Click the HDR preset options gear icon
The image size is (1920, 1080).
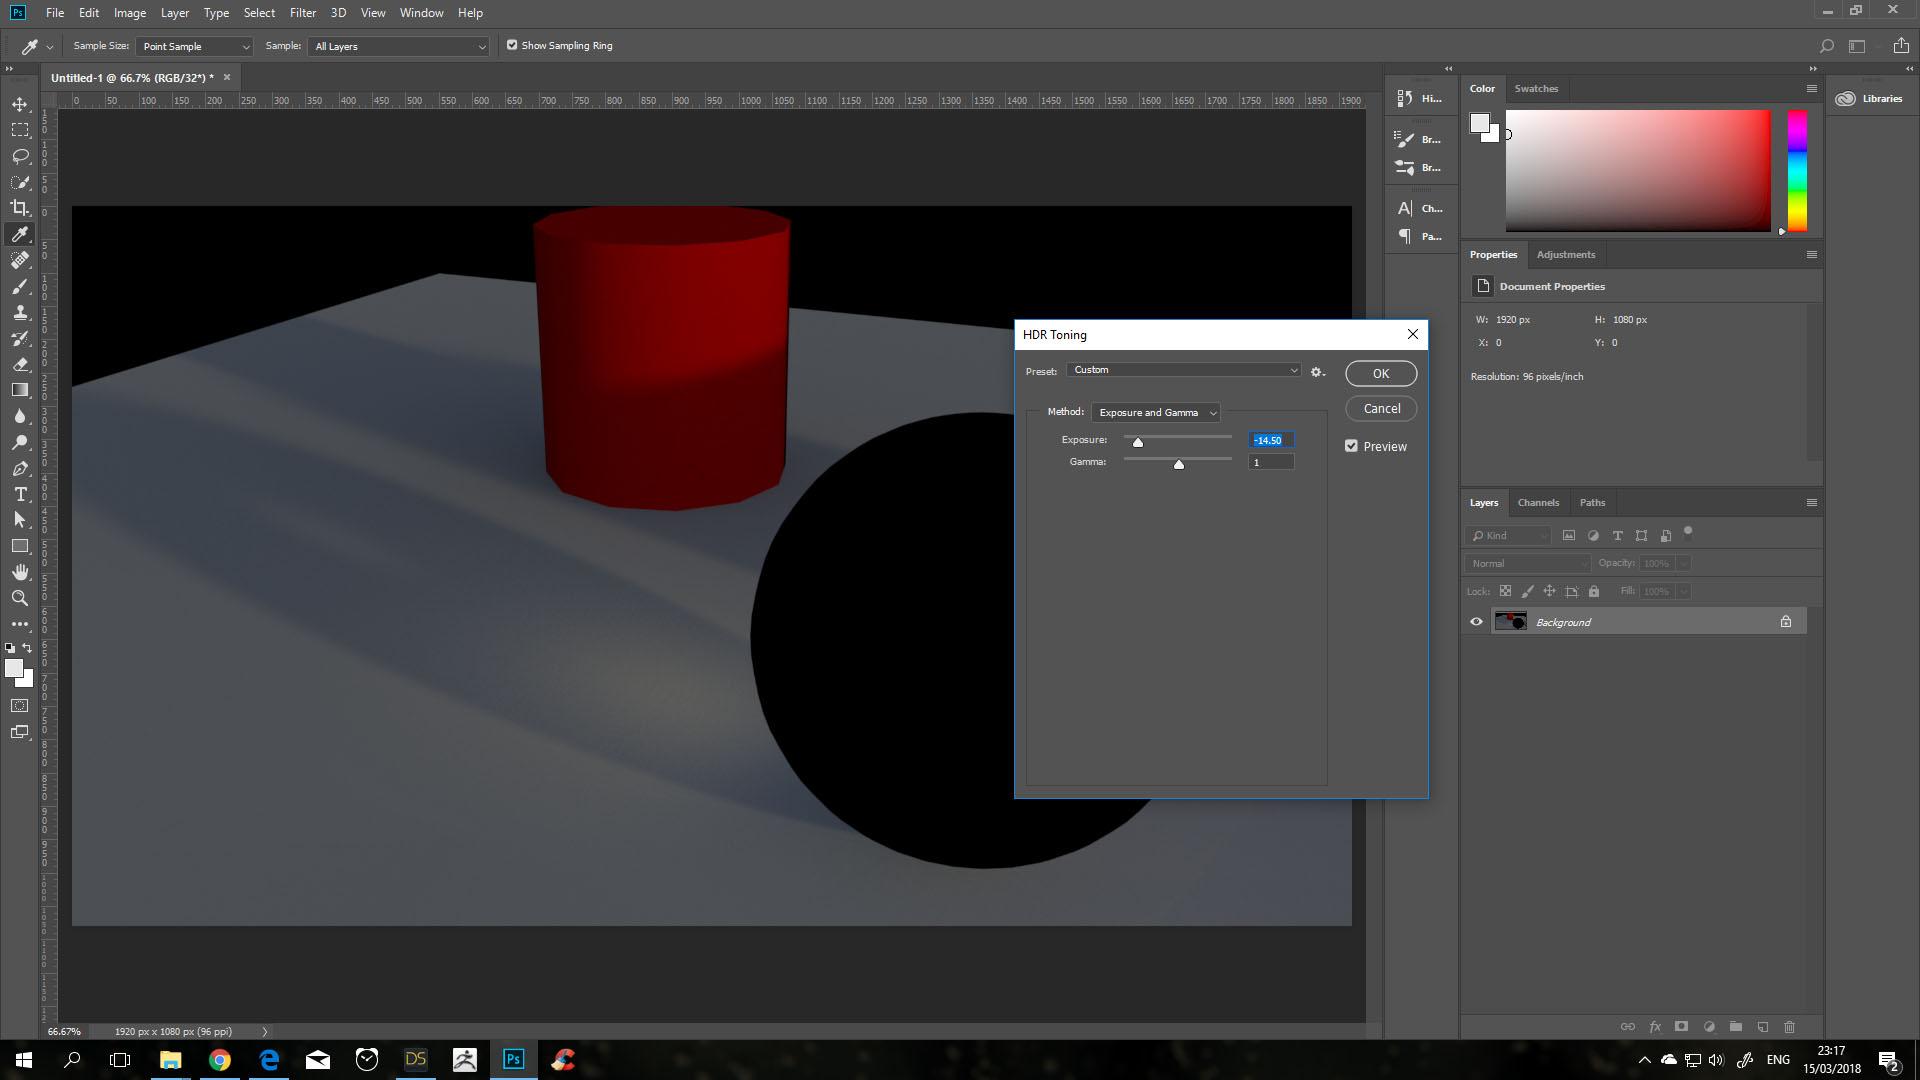tap(1317, 371)
